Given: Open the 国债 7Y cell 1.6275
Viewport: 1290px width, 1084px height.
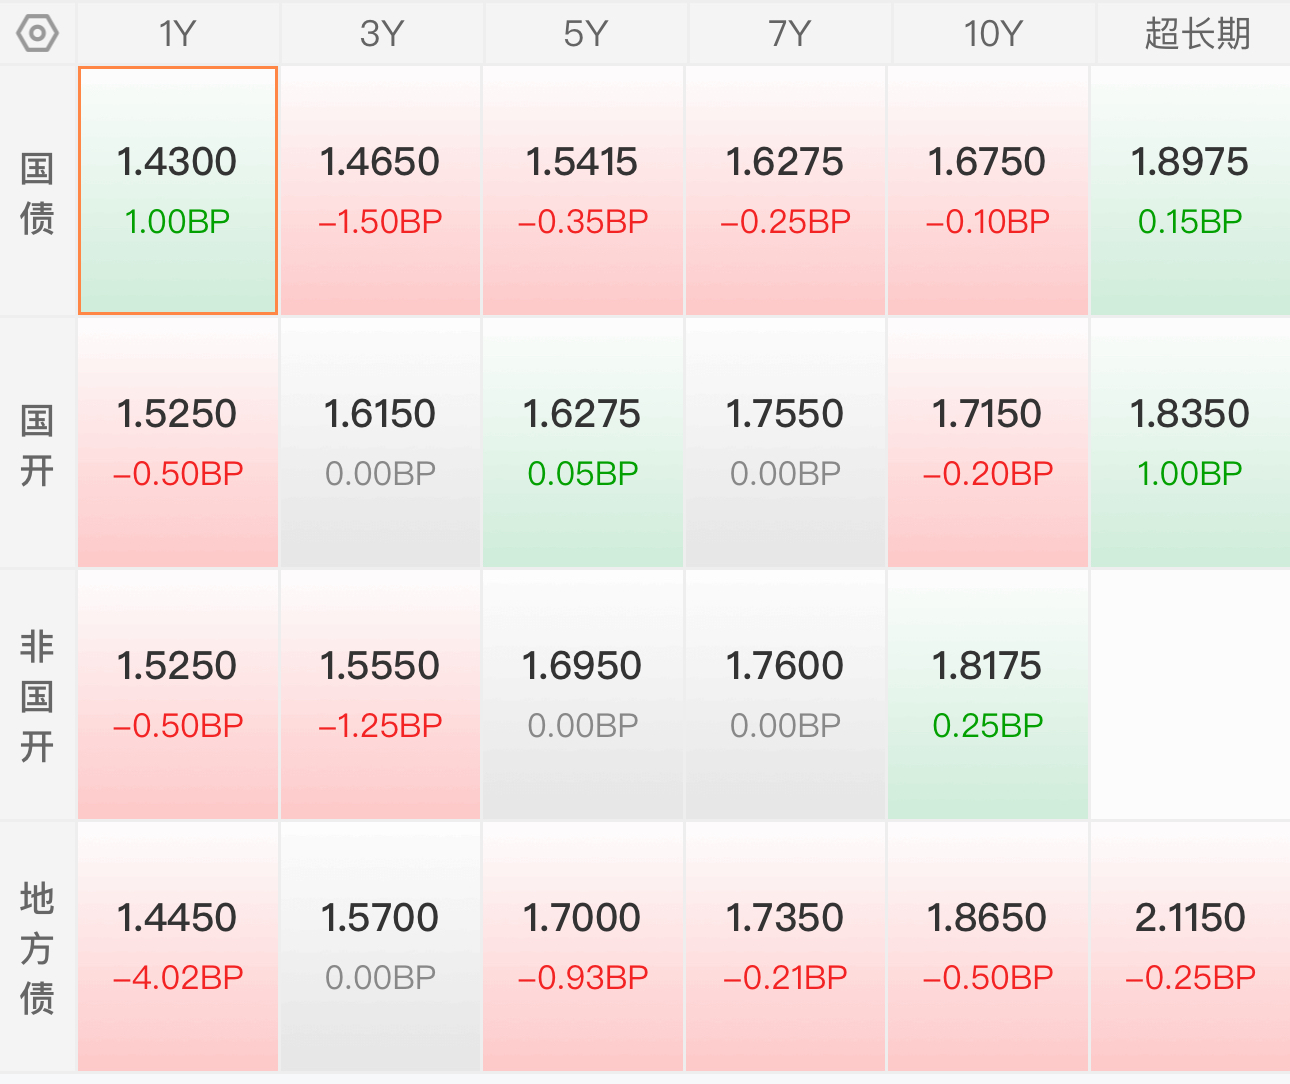Looking at the screenshot, I should pos(786,191).
